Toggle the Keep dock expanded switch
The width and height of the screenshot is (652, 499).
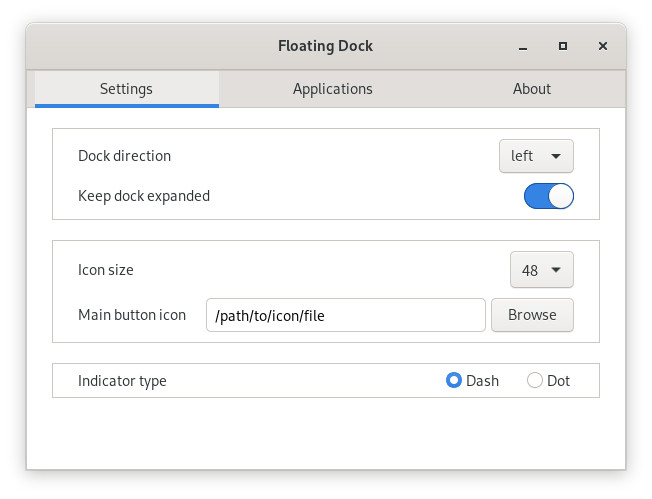click(548, 196)
